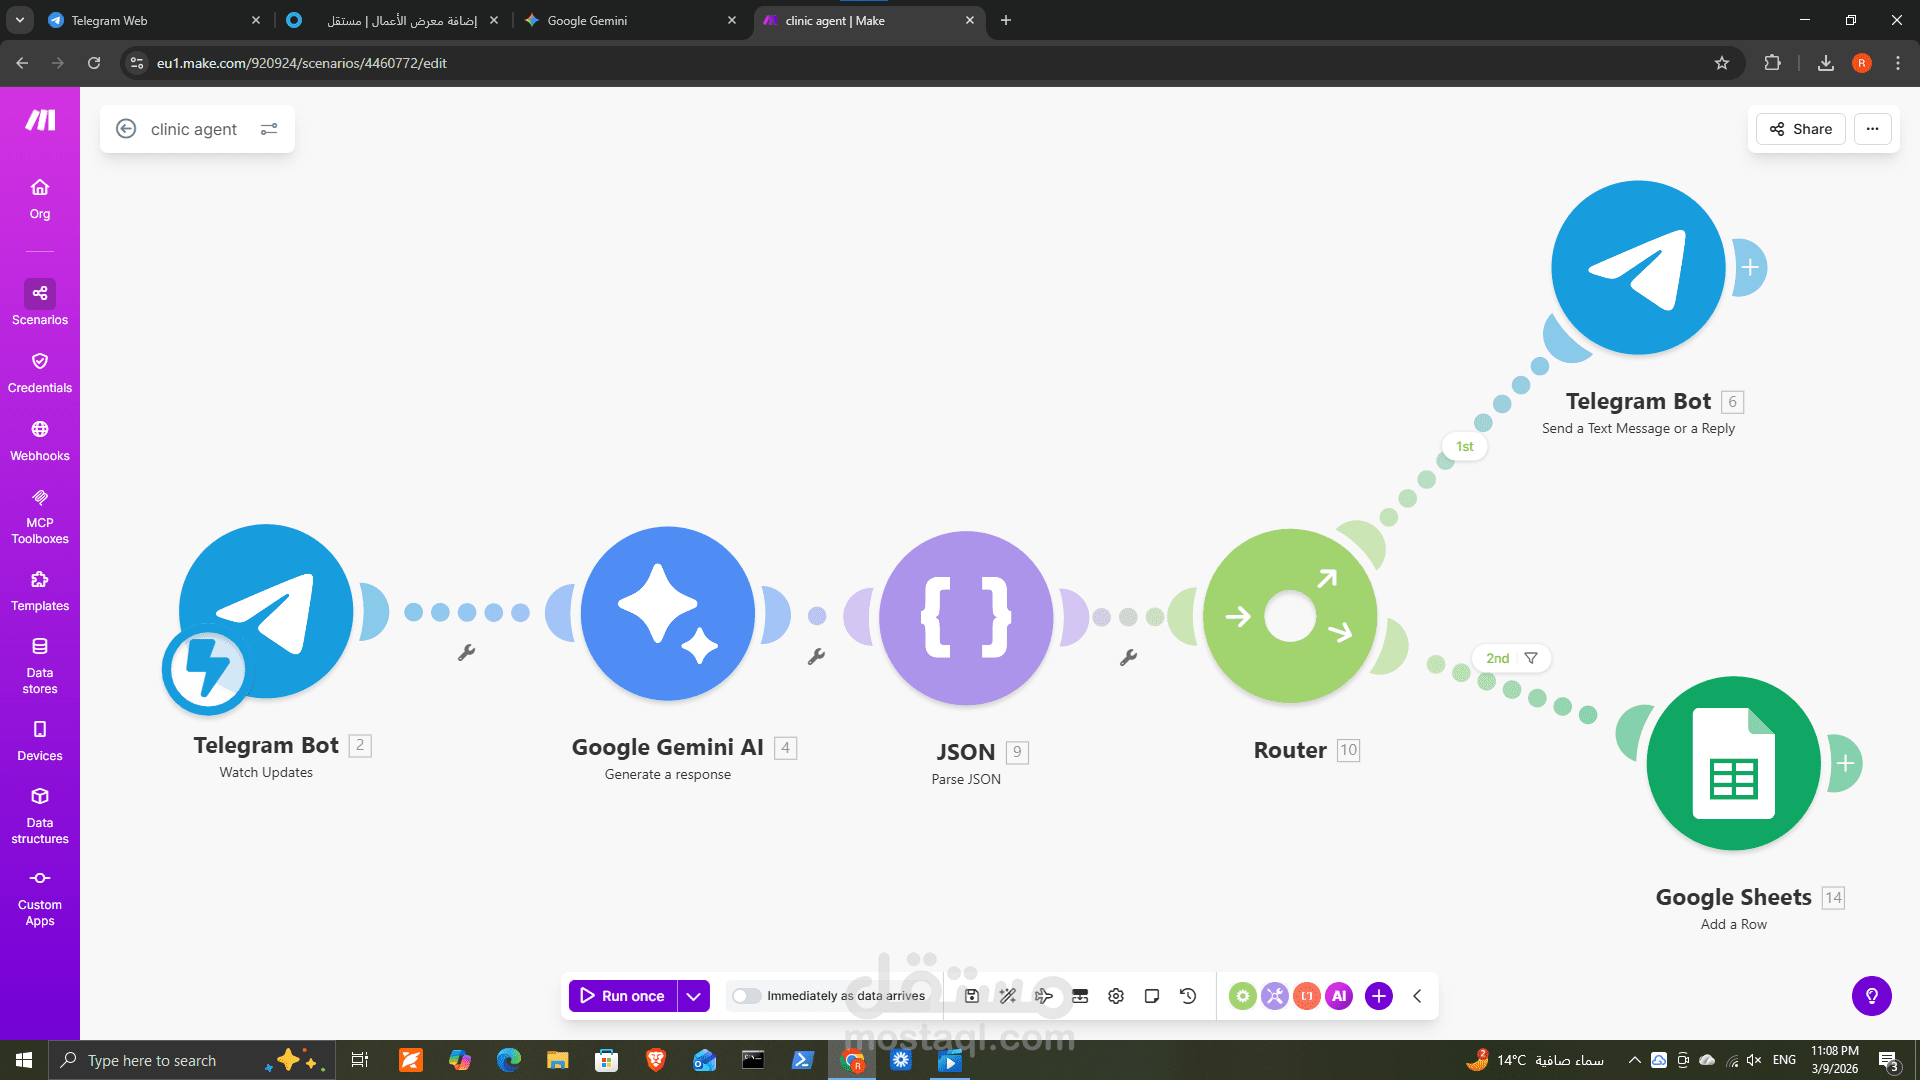Open scenario settings gear icon
Image resolution: width=1920 pixels, height=1080 pixels.
point(1116,996)
